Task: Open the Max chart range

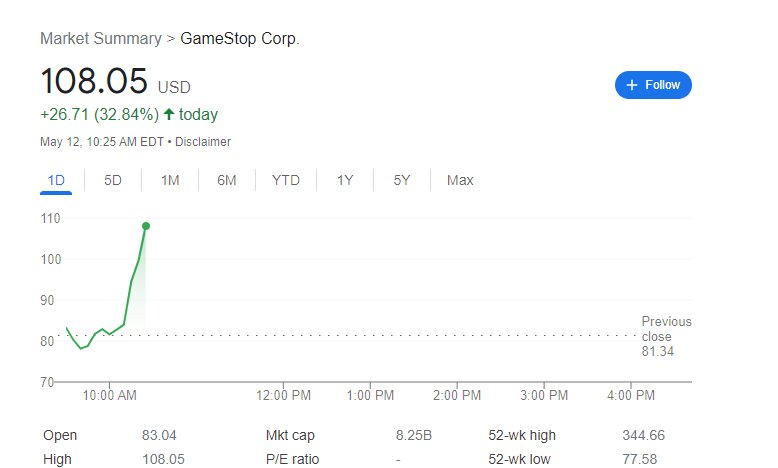Action: coord(460,180)
